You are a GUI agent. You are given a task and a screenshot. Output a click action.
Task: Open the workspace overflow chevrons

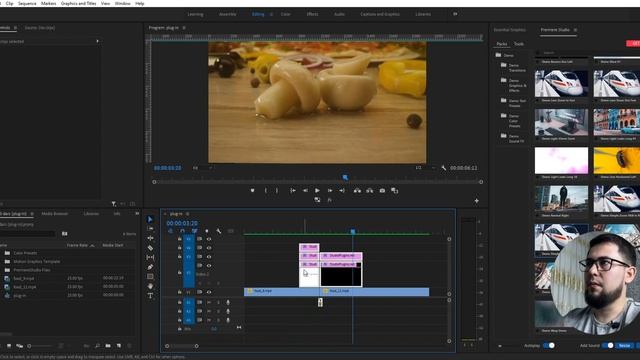point(455,14)
